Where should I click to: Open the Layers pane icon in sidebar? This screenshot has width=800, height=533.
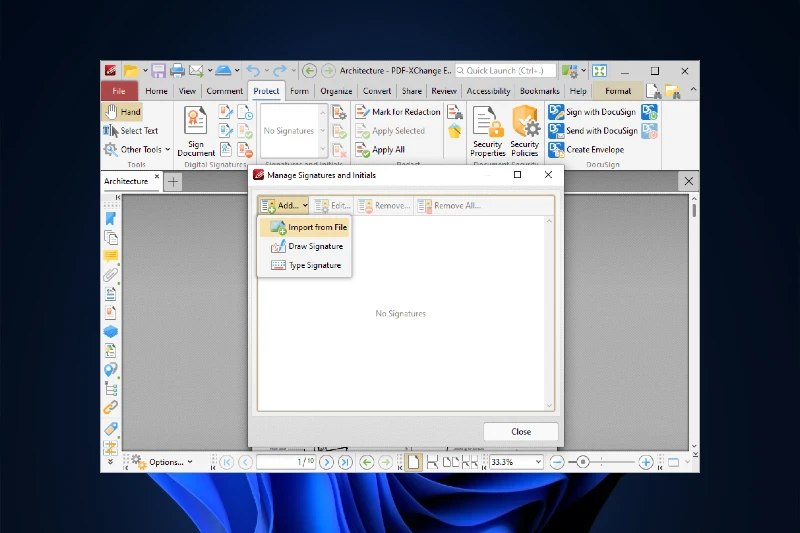click(111, 332)
